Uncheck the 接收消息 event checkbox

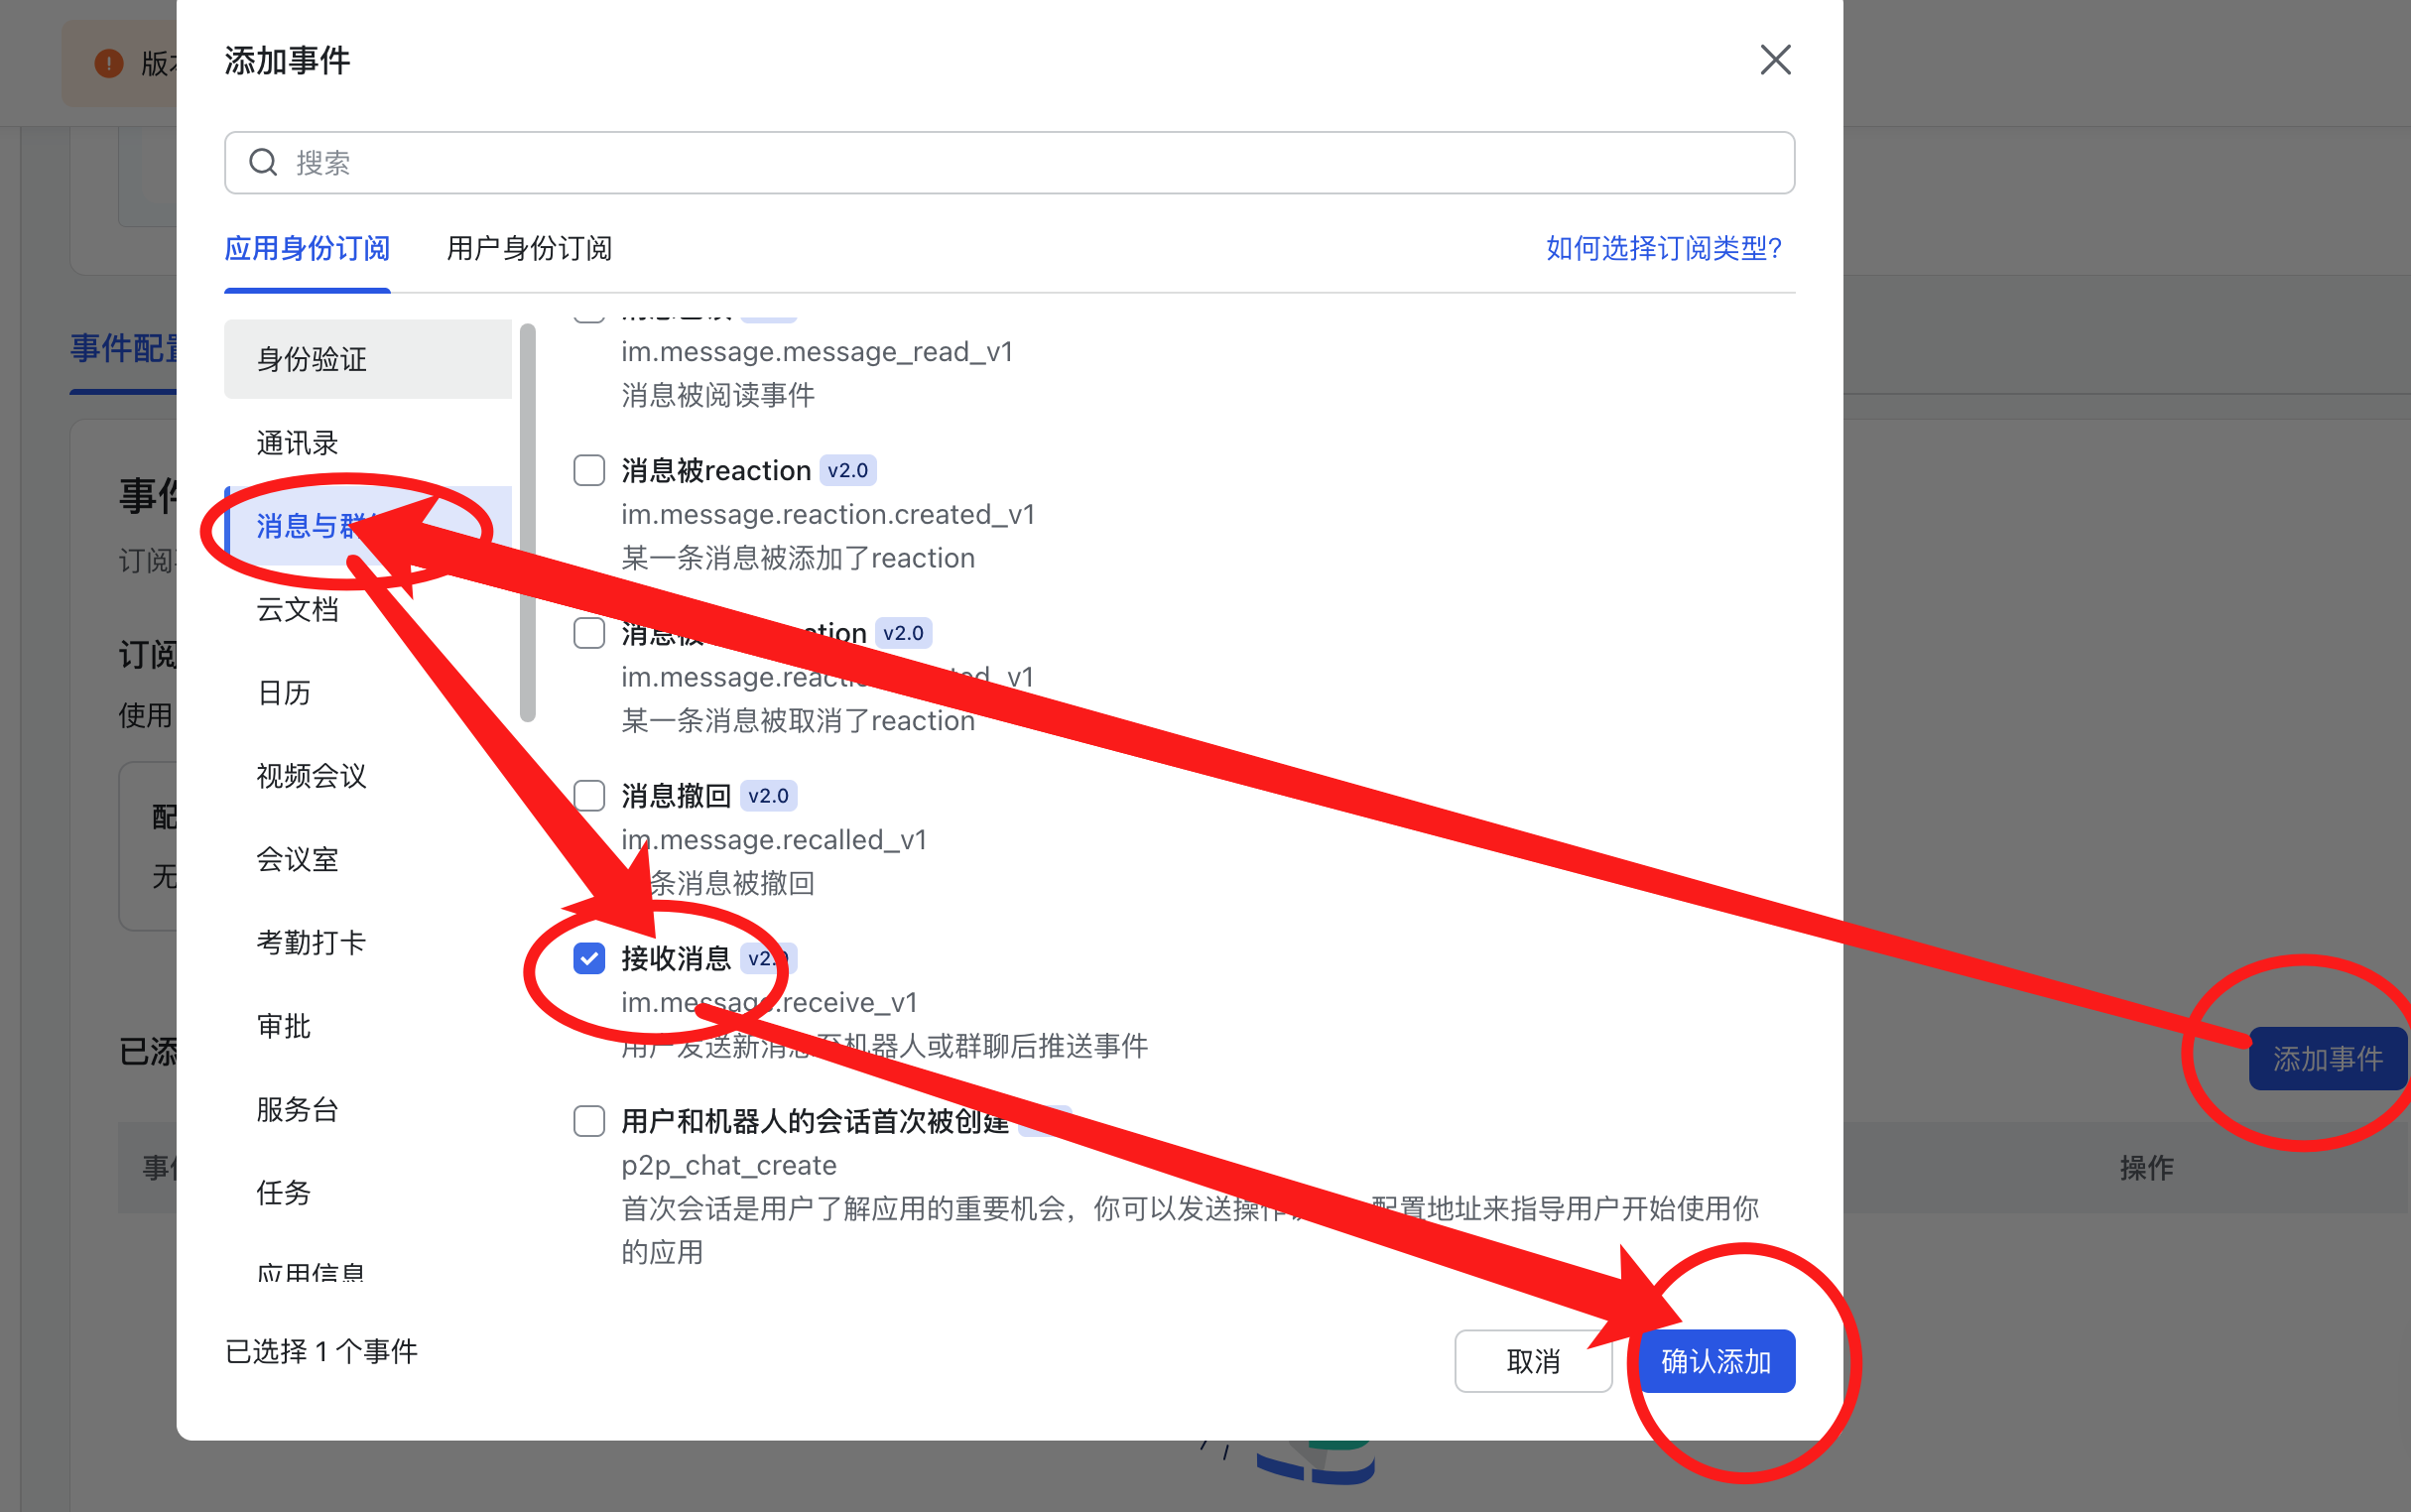point(589,957)
